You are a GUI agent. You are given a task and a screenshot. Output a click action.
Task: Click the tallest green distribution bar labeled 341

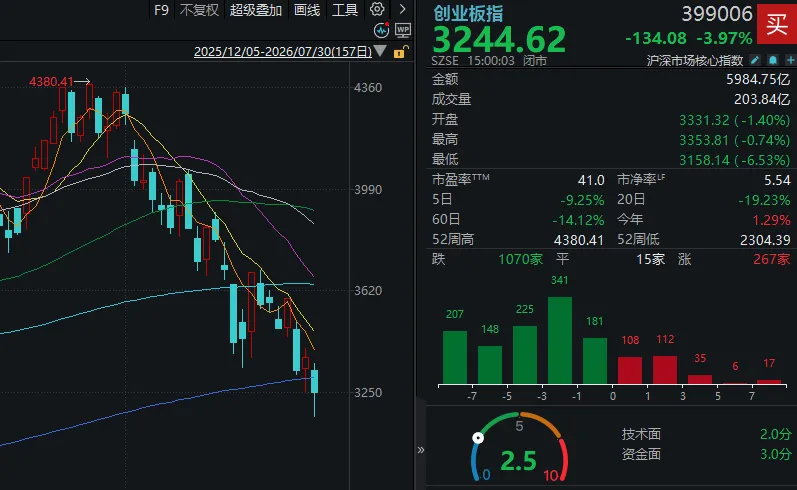[560, 340]
